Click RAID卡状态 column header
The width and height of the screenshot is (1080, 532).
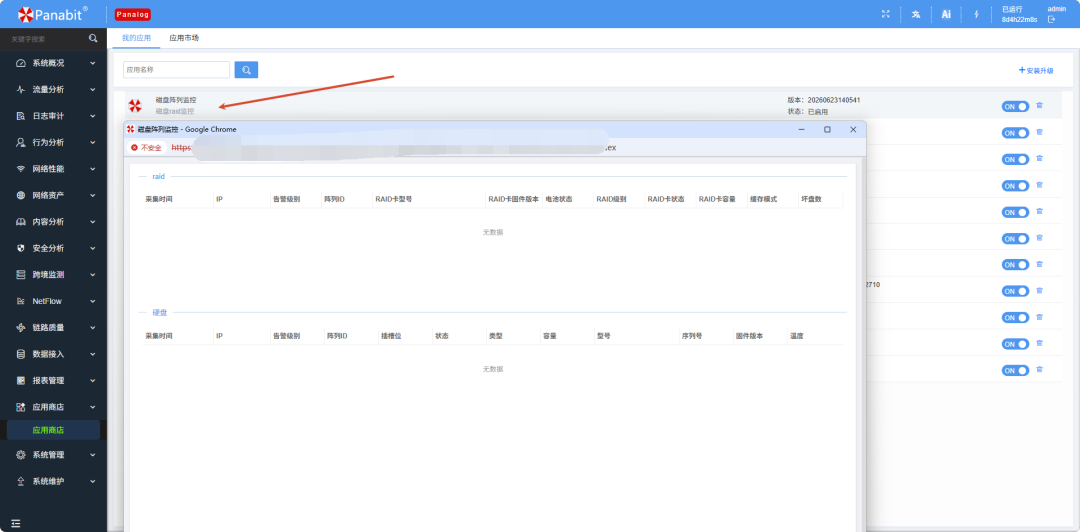click(x=666, y=199)
